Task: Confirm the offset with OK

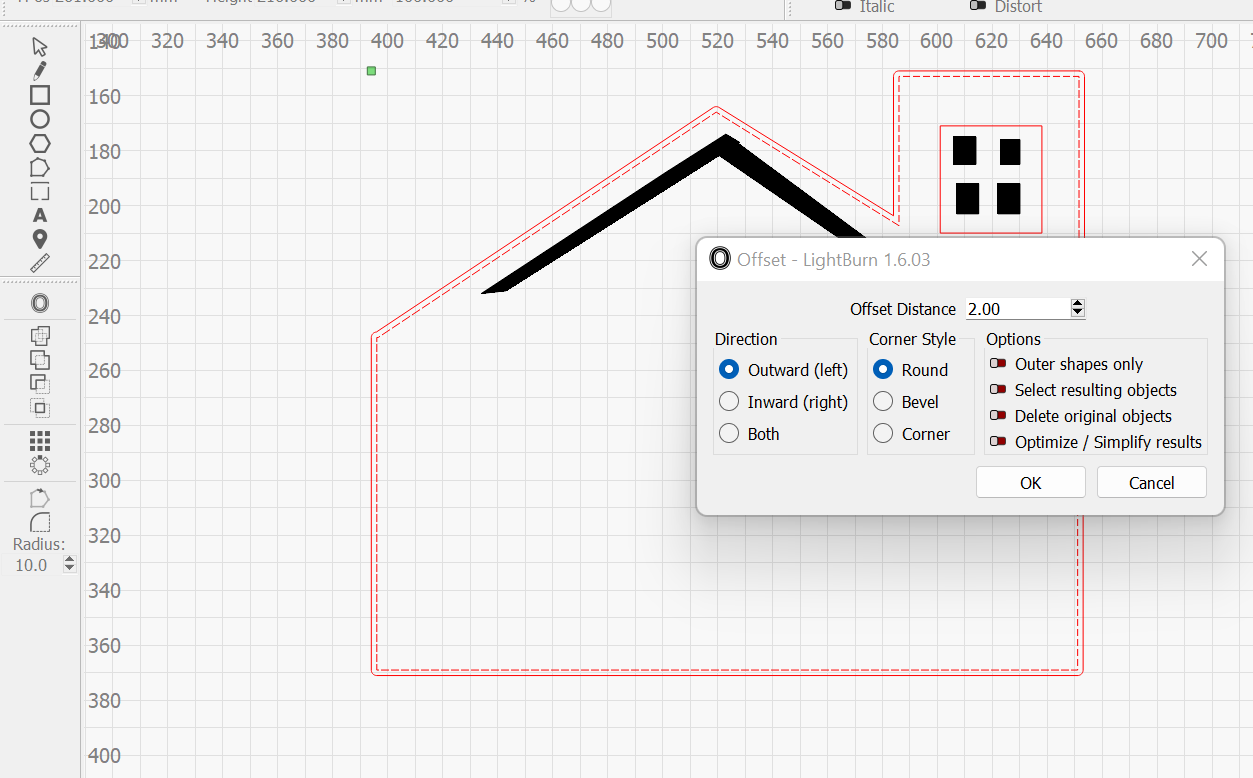Action: click(1030, 482)
